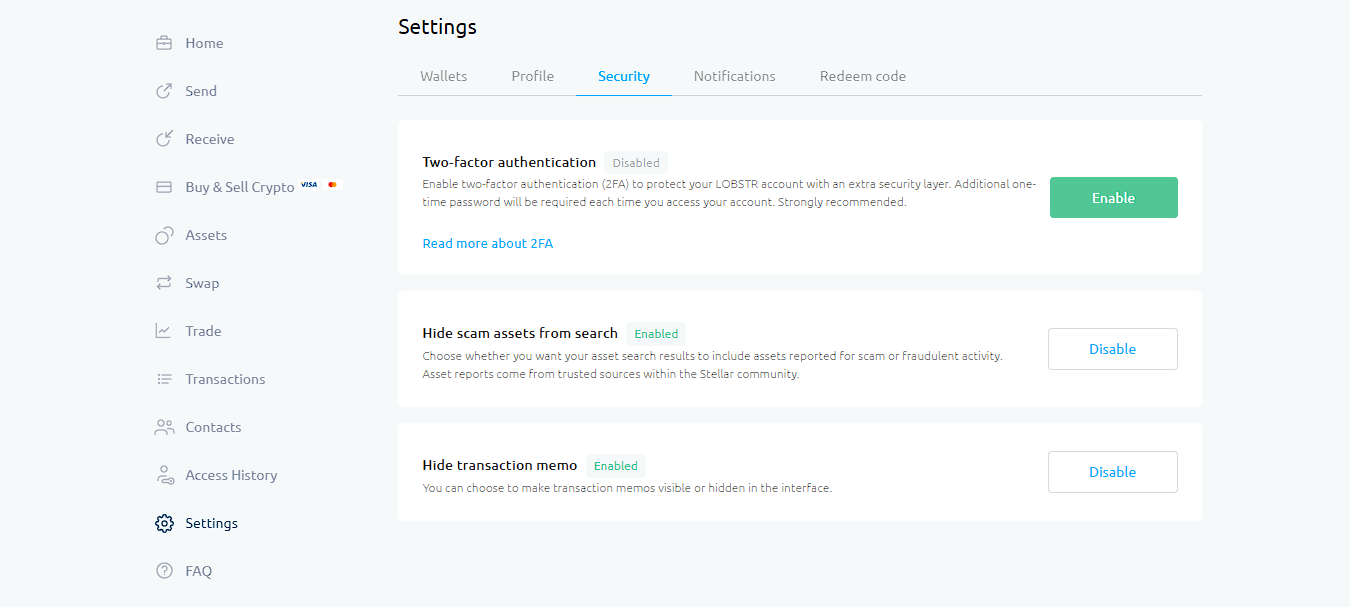Click the Trade chart icon

(164, 331)
